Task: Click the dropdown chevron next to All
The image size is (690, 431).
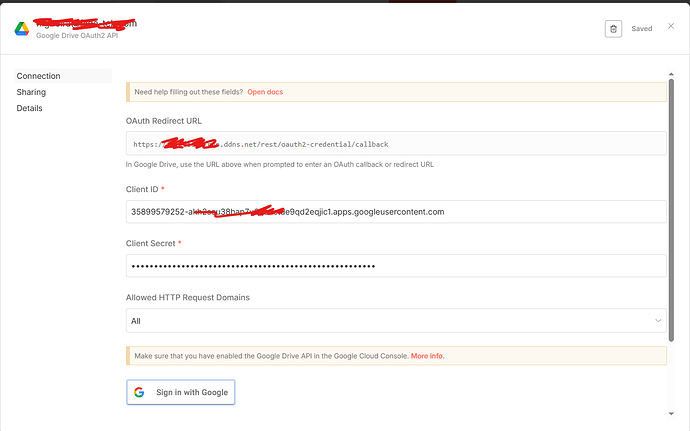Action: pos(658,320)
